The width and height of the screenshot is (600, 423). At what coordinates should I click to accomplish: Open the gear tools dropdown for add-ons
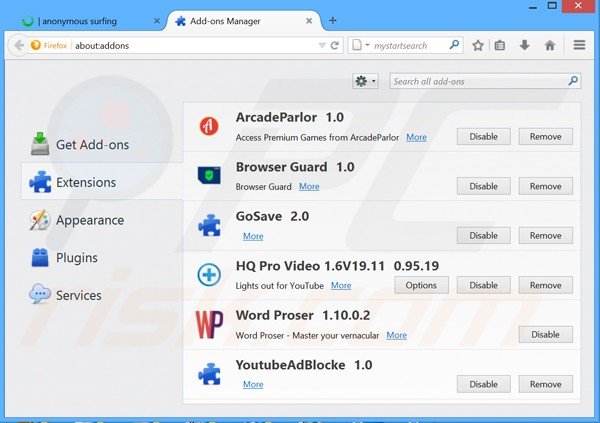(x=365, y=81)
